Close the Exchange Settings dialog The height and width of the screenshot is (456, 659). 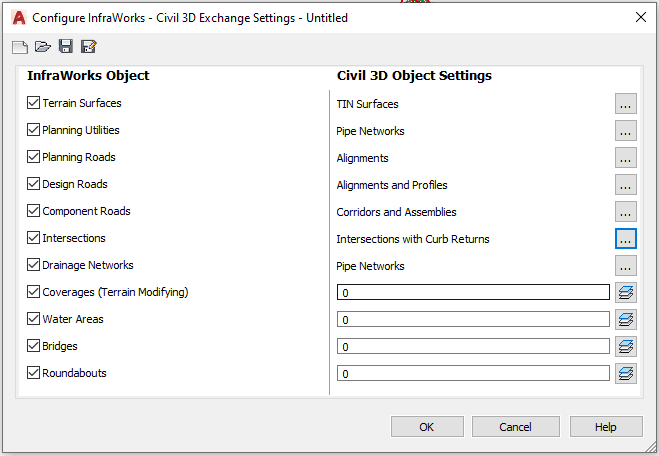[641, 17]
